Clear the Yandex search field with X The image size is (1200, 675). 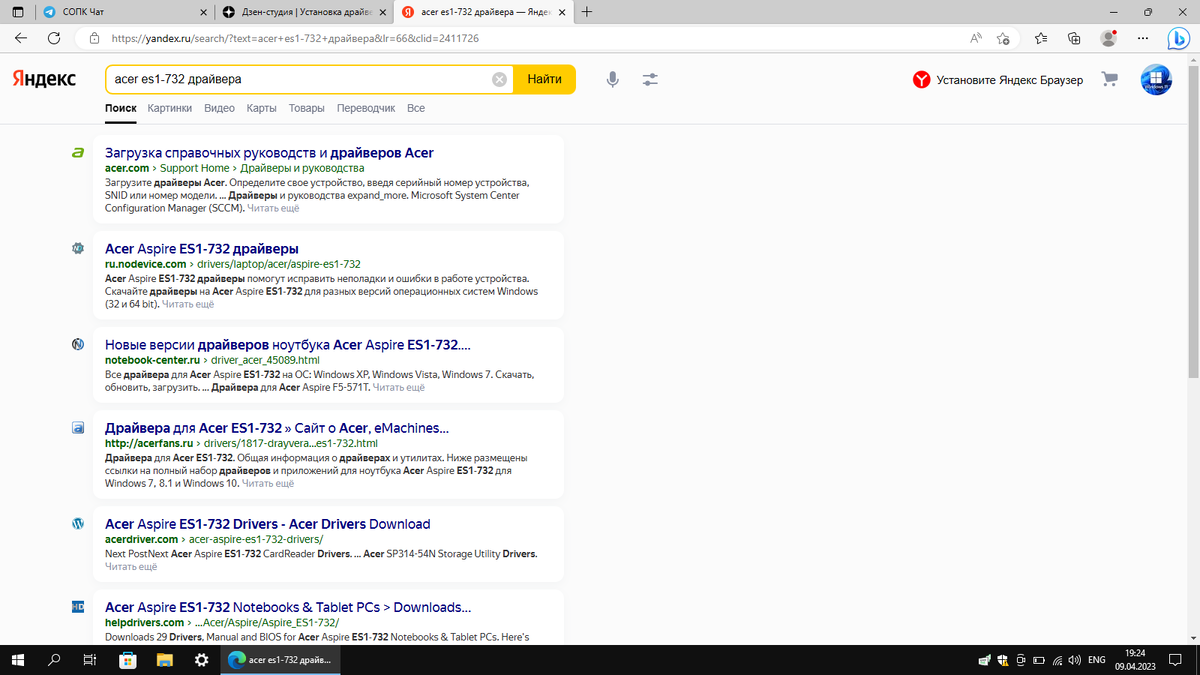[499, 79]
